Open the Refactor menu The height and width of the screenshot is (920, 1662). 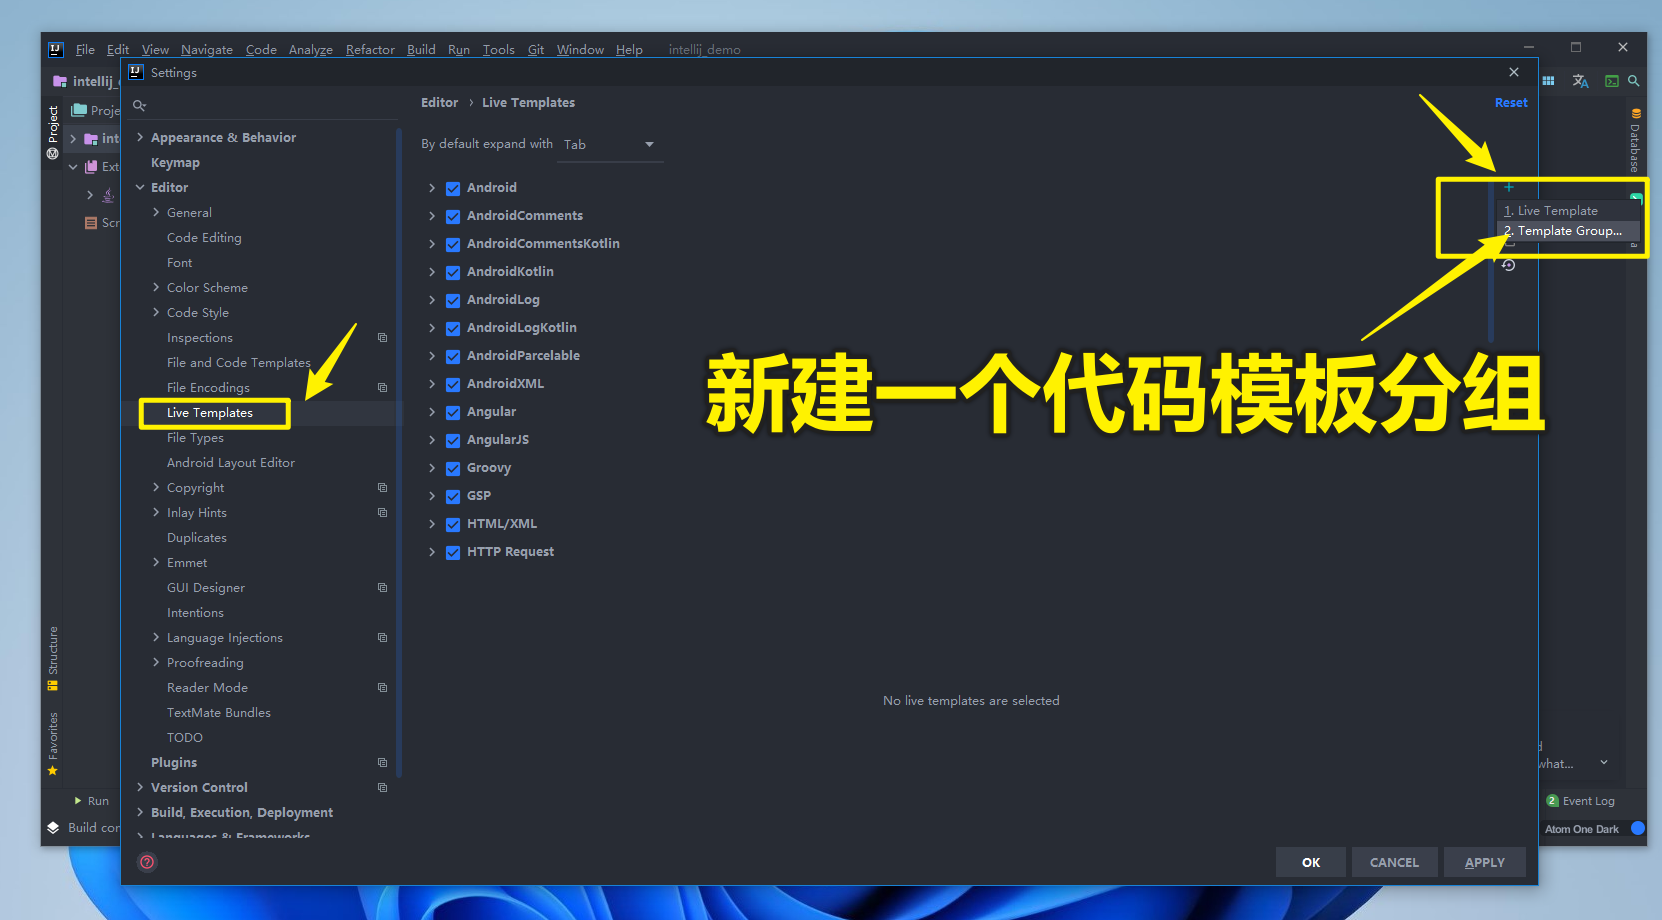tap(370, 50)
